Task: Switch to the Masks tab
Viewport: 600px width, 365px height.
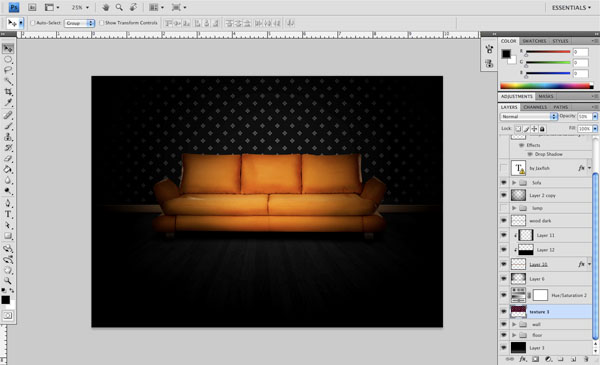Action: 546,96
